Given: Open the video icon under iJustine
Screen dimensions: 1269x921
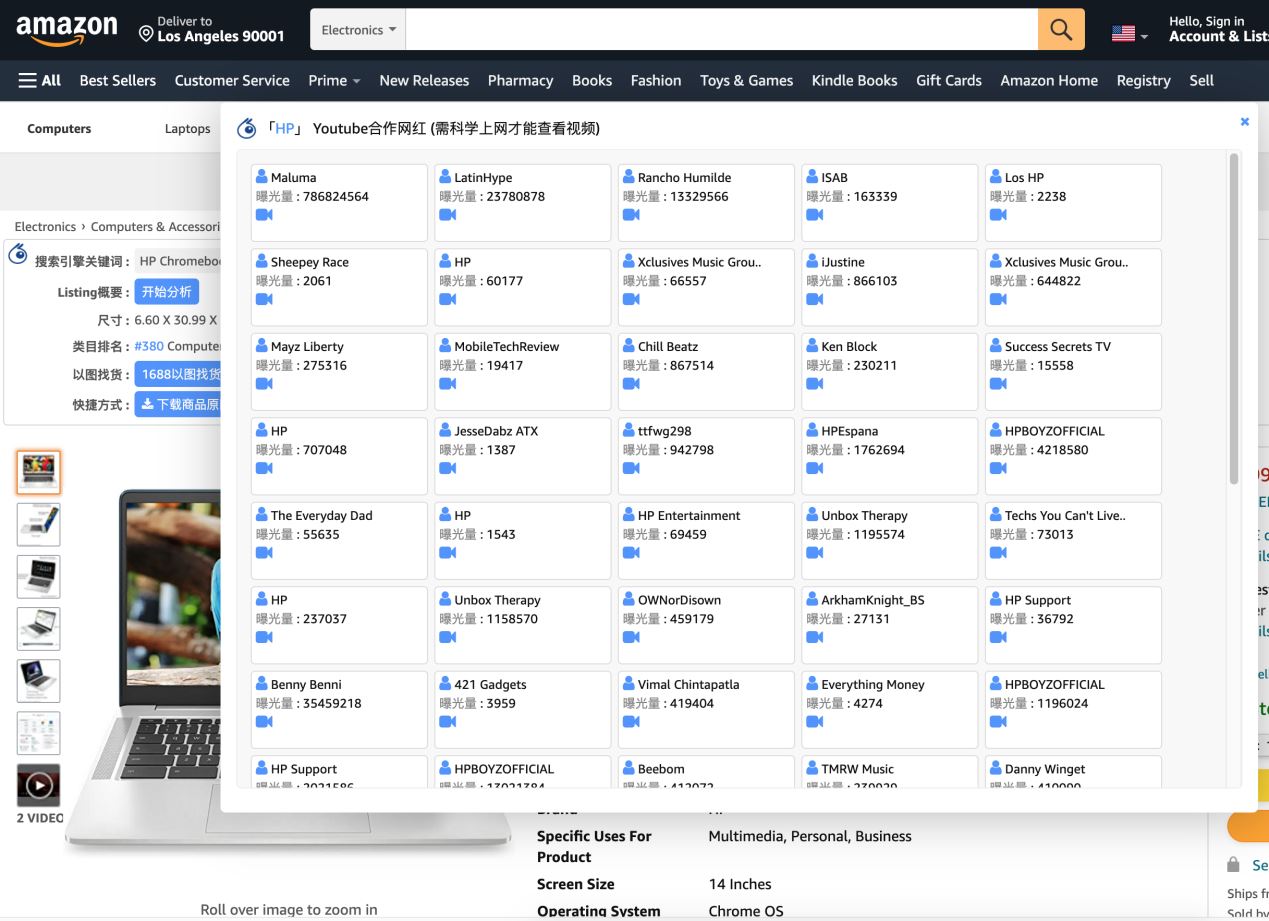Looking at the screenshot, I should (x=815, y=299).
